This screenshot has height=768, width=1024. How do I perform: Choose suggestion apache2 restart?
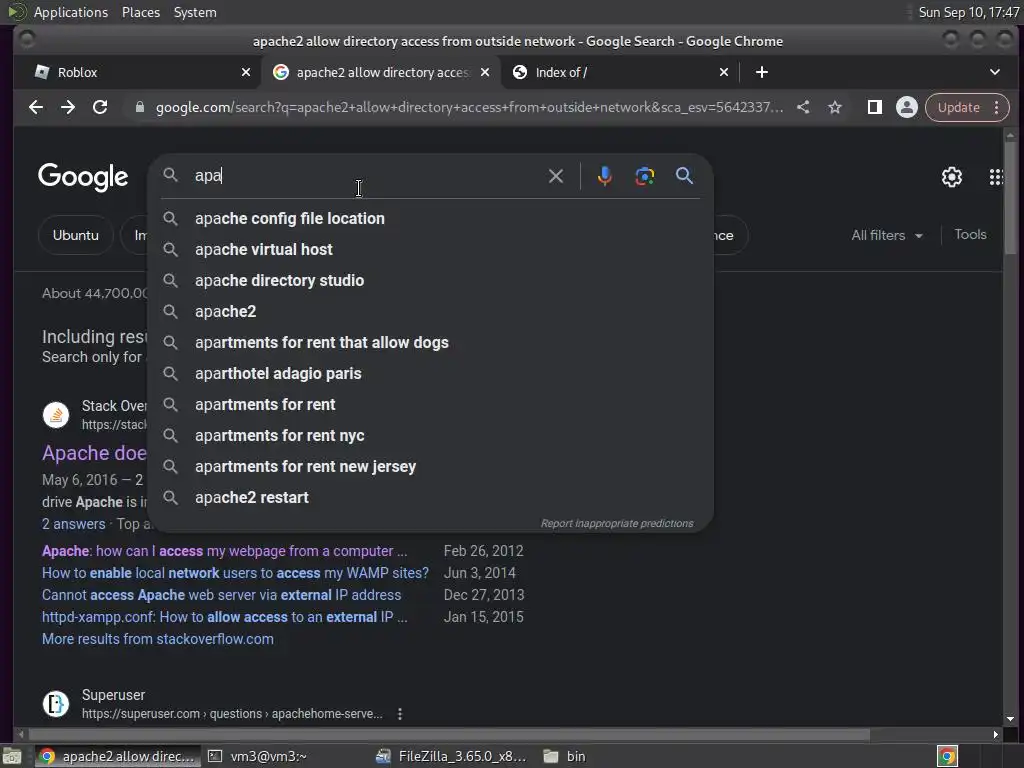pos(431,498)
